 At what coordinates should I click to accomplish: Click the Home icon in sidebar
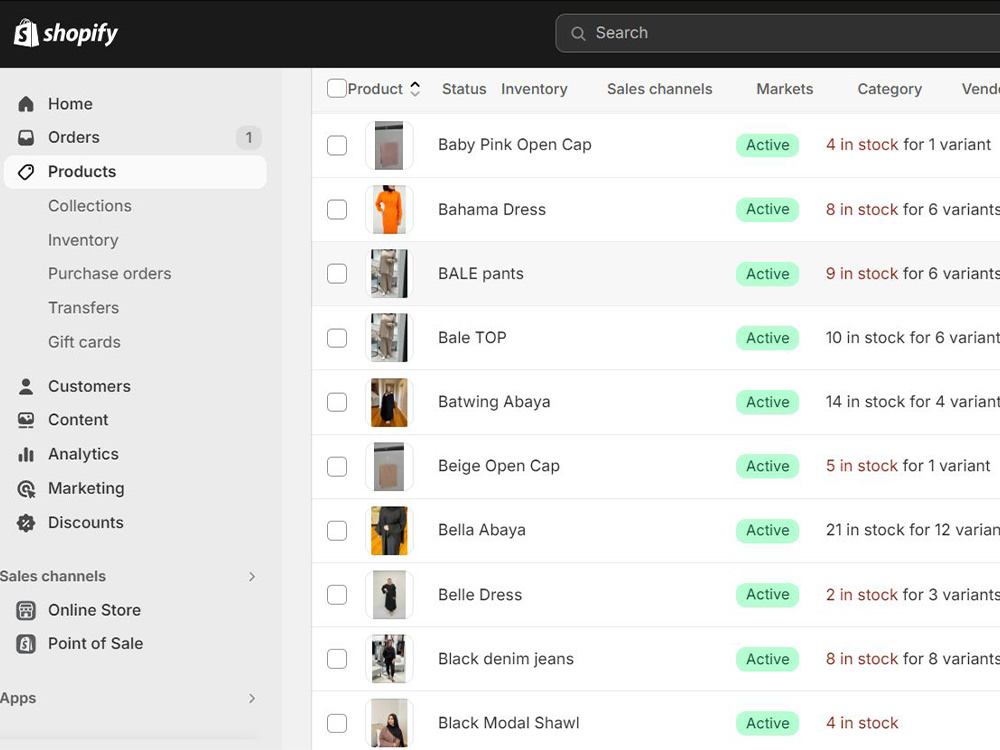[26, 104]
